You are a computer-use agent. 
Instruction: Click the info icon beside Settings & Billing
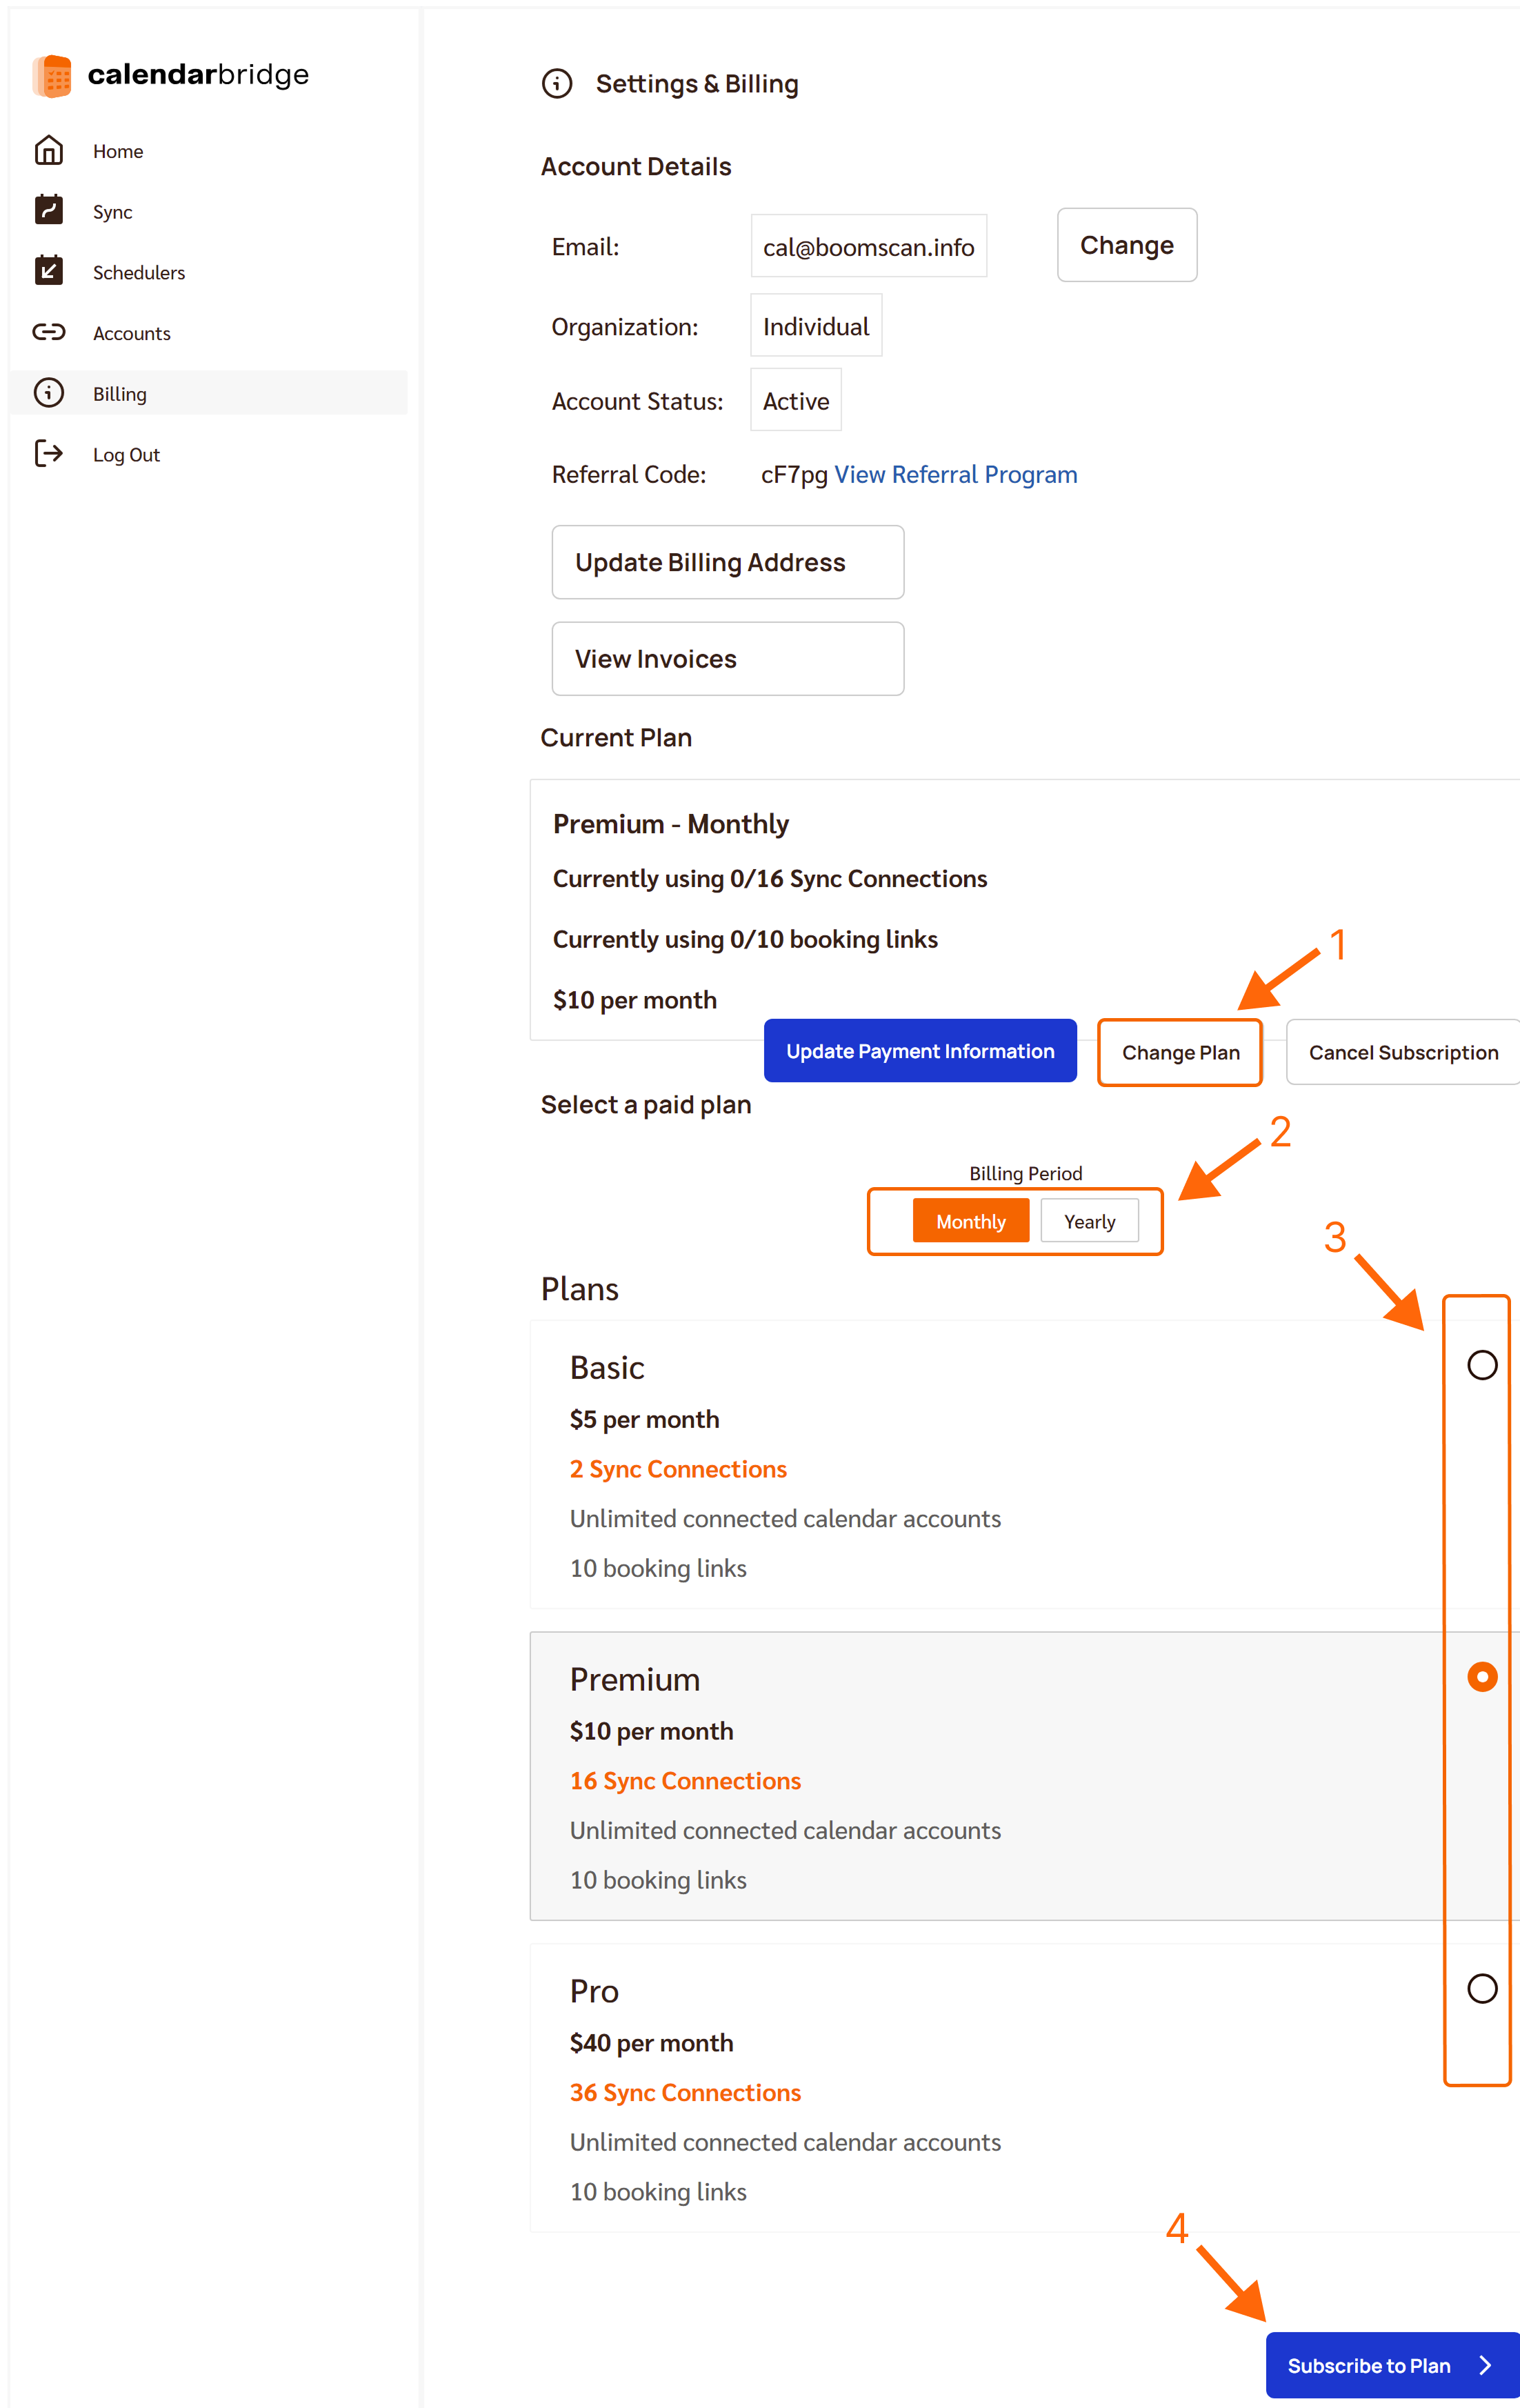pos(557,84)
